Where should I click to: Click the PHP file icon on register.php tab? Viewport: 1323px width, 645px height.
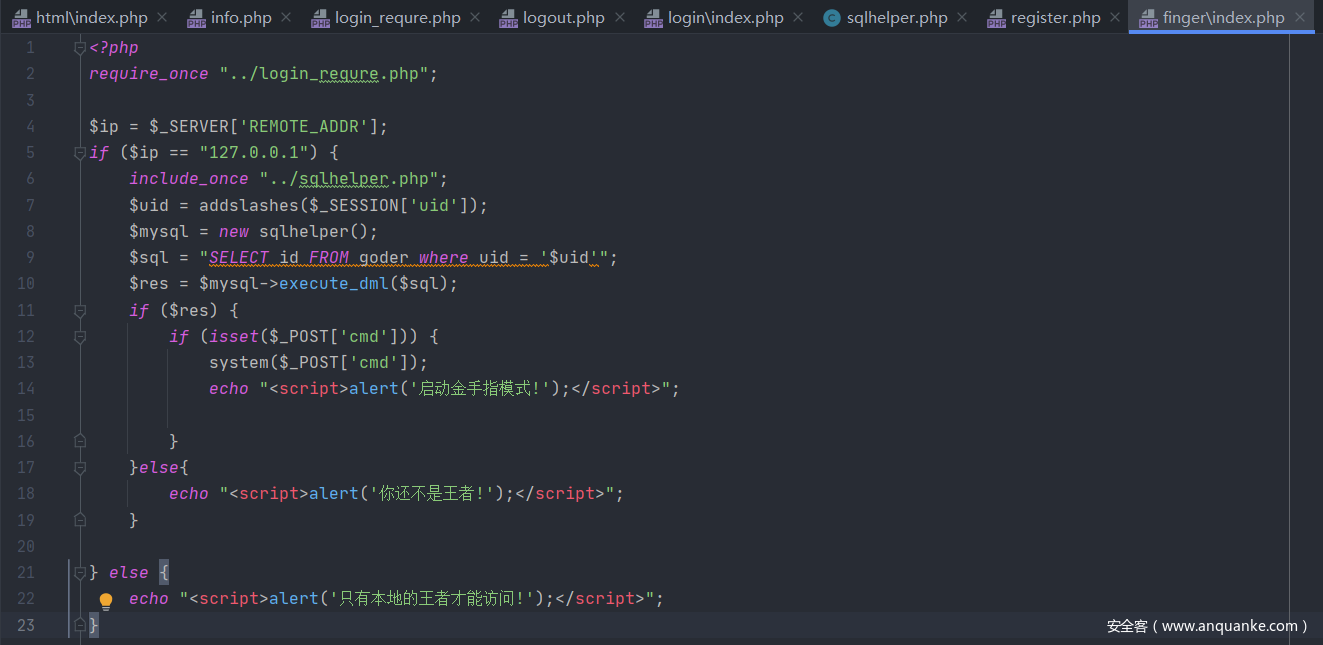[996, 18]
